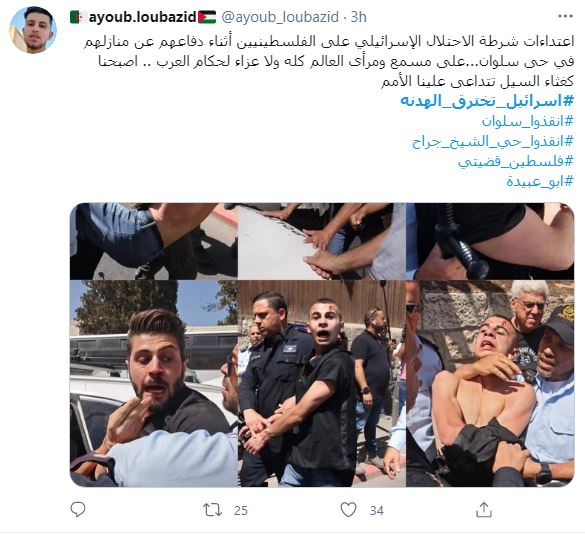Open ayoub.loubazid's profile avatar picture
This screenshot has width=585, height=534.
coord(33,30)
